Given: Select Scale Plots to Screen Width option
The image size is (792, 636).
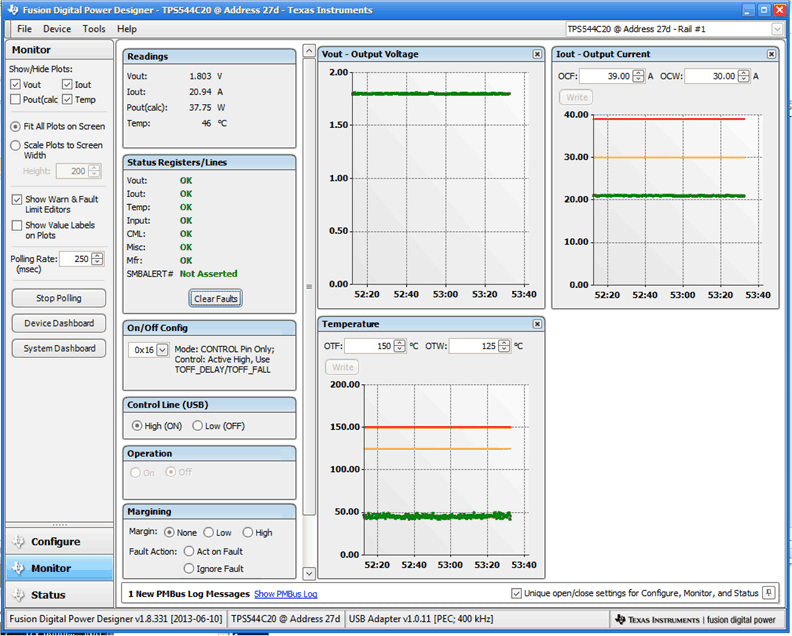Looking at the screenshot, I should (x=16, y=145).
